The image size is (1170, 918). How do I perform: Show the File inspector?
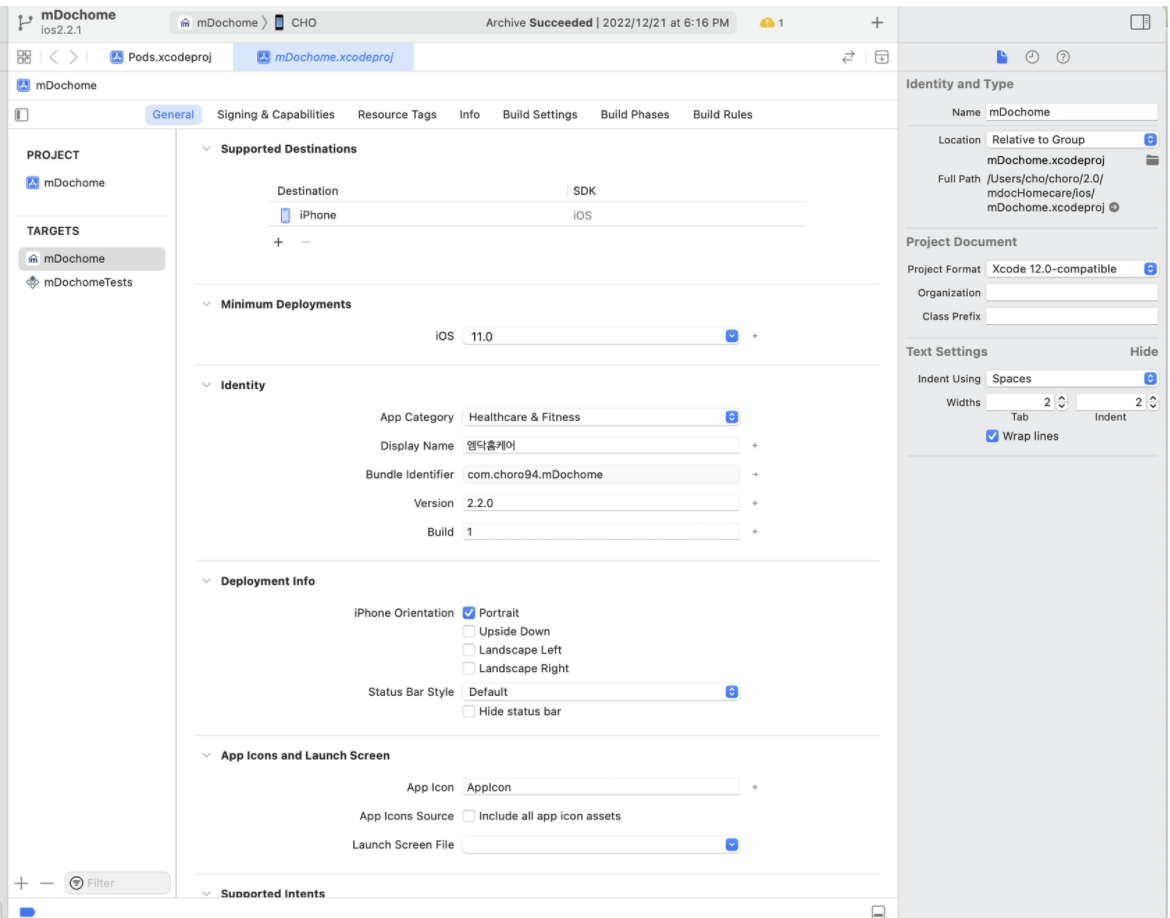(x=1001, y=57)
